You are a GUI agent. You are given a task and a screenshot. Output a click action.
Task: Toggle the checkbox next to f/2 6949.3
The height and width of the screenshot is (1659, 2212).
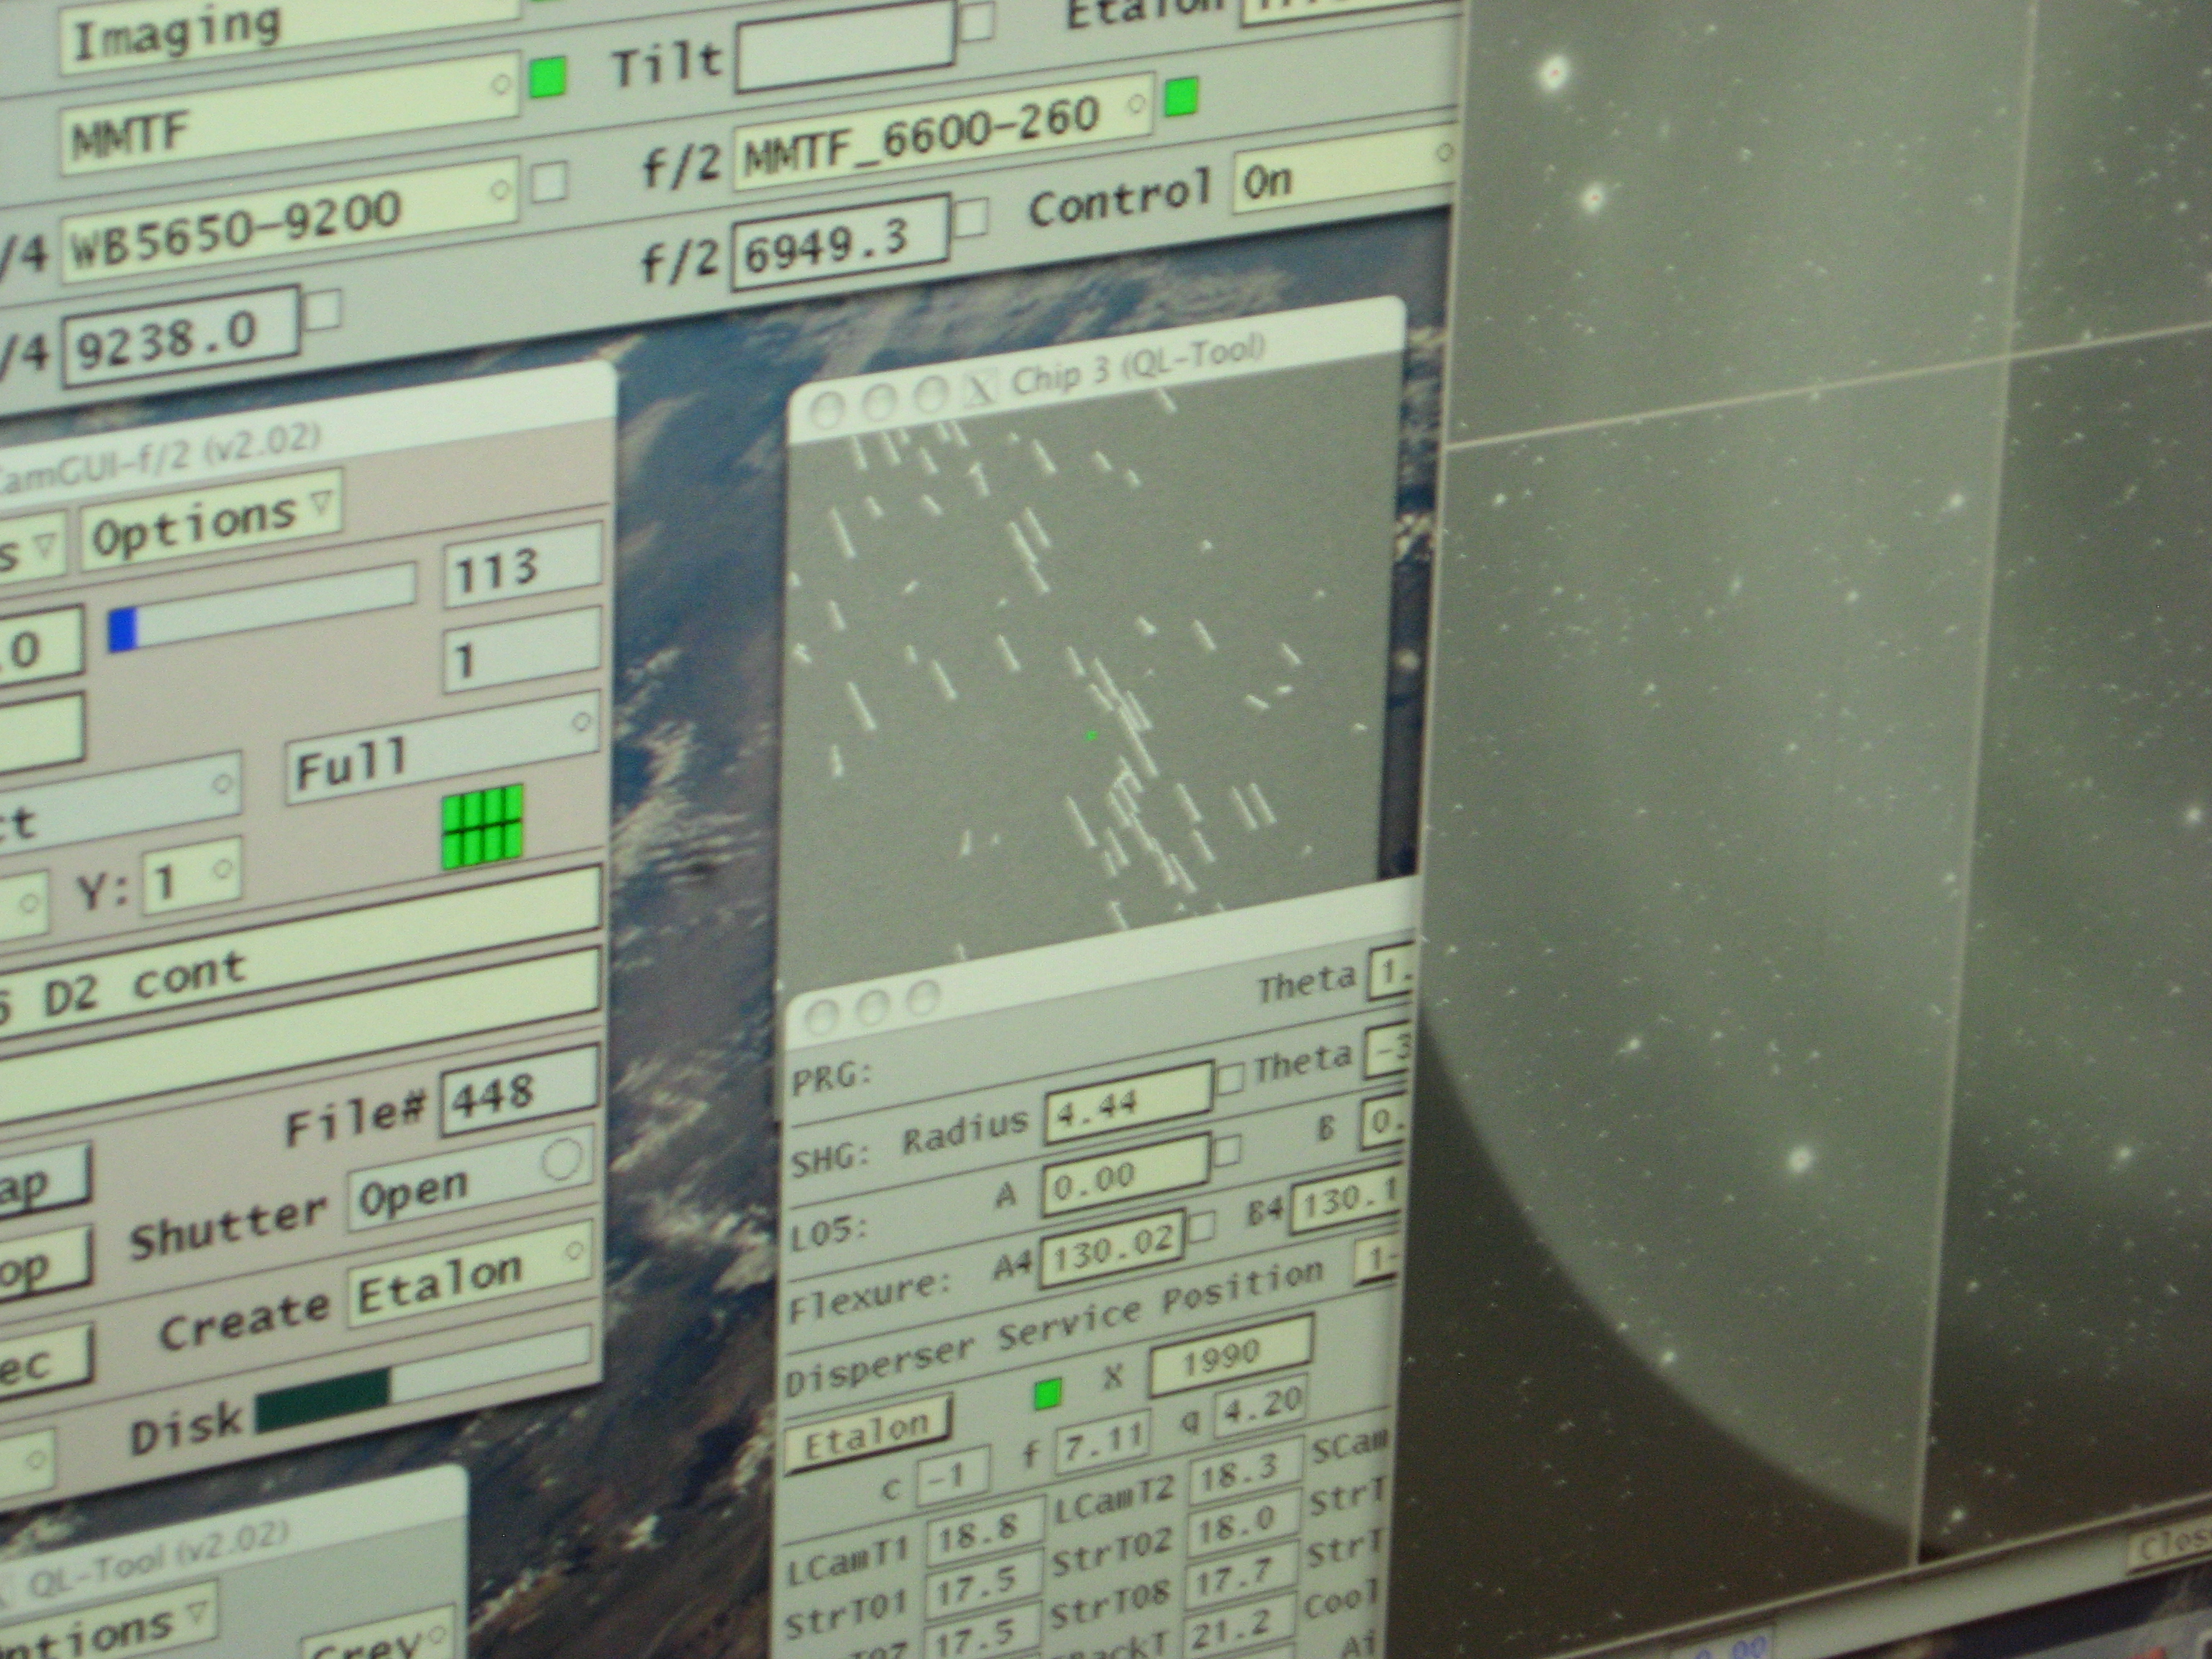click(x=971, y=218)
